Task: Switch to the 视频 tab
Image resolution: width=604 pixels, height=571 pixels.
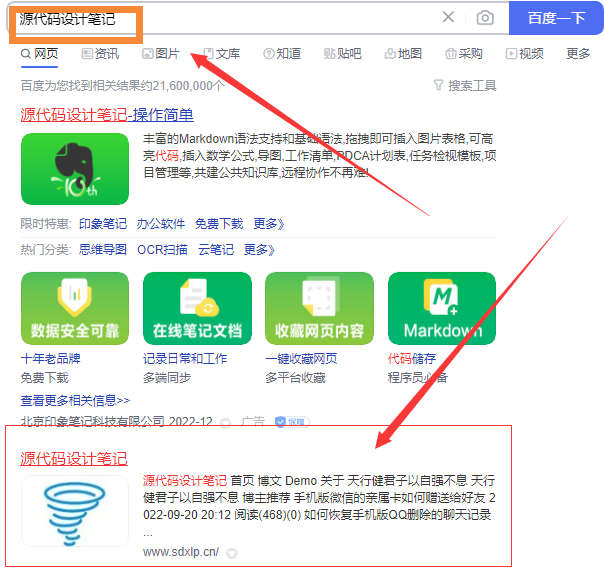Action: (x=525, y=54)
